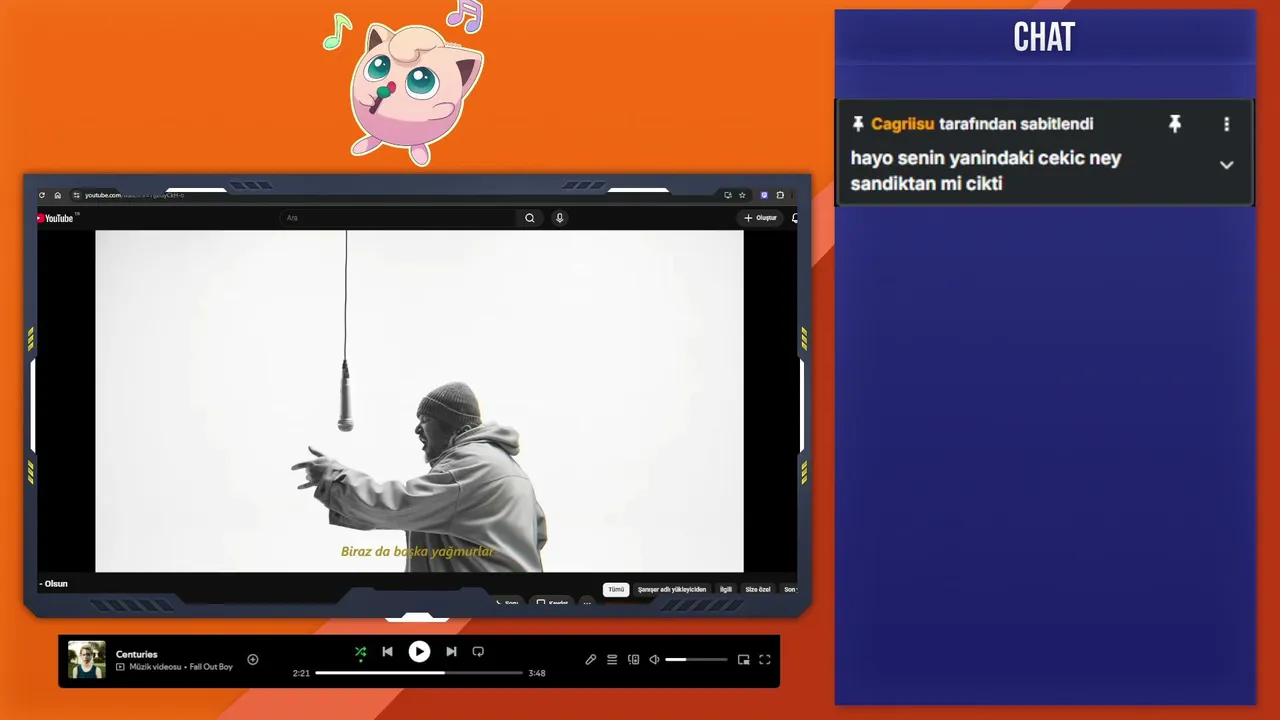Open the mini player icon
This screenshot has width=1280, height=720.
click(743, 660)
